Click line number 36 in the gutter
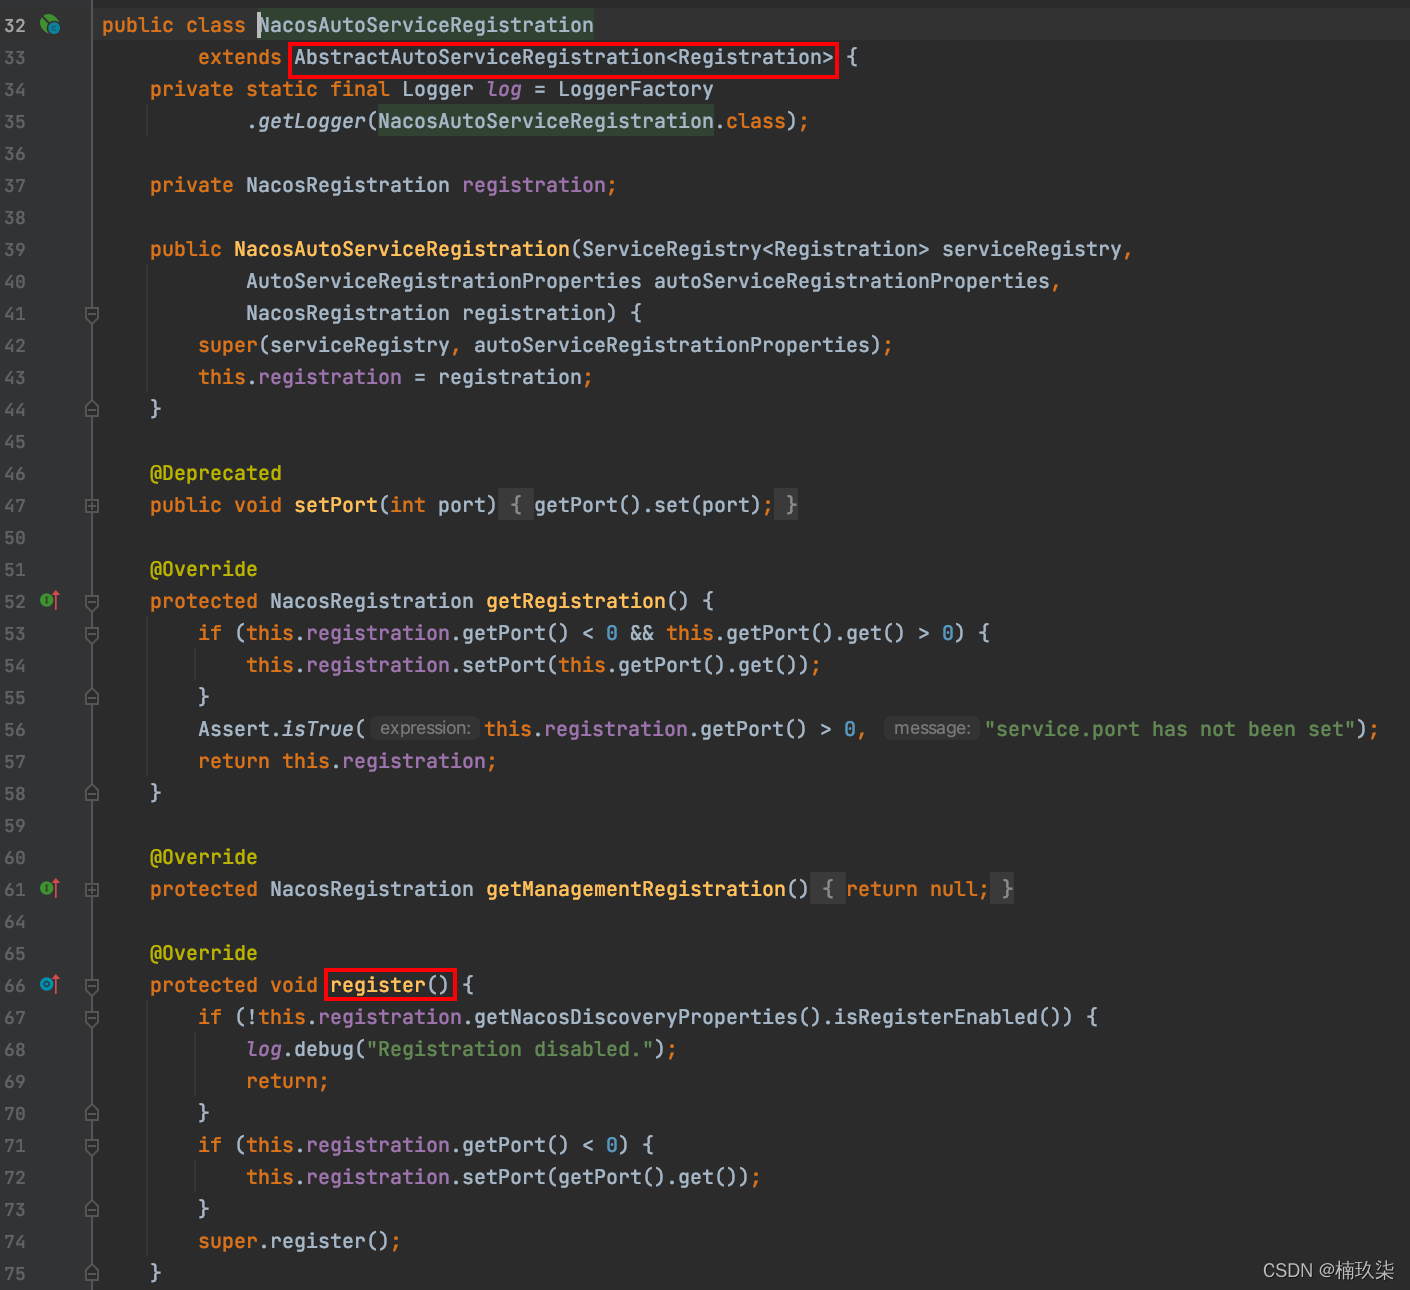This screenshot has height=1290, width=1410. 15,153
